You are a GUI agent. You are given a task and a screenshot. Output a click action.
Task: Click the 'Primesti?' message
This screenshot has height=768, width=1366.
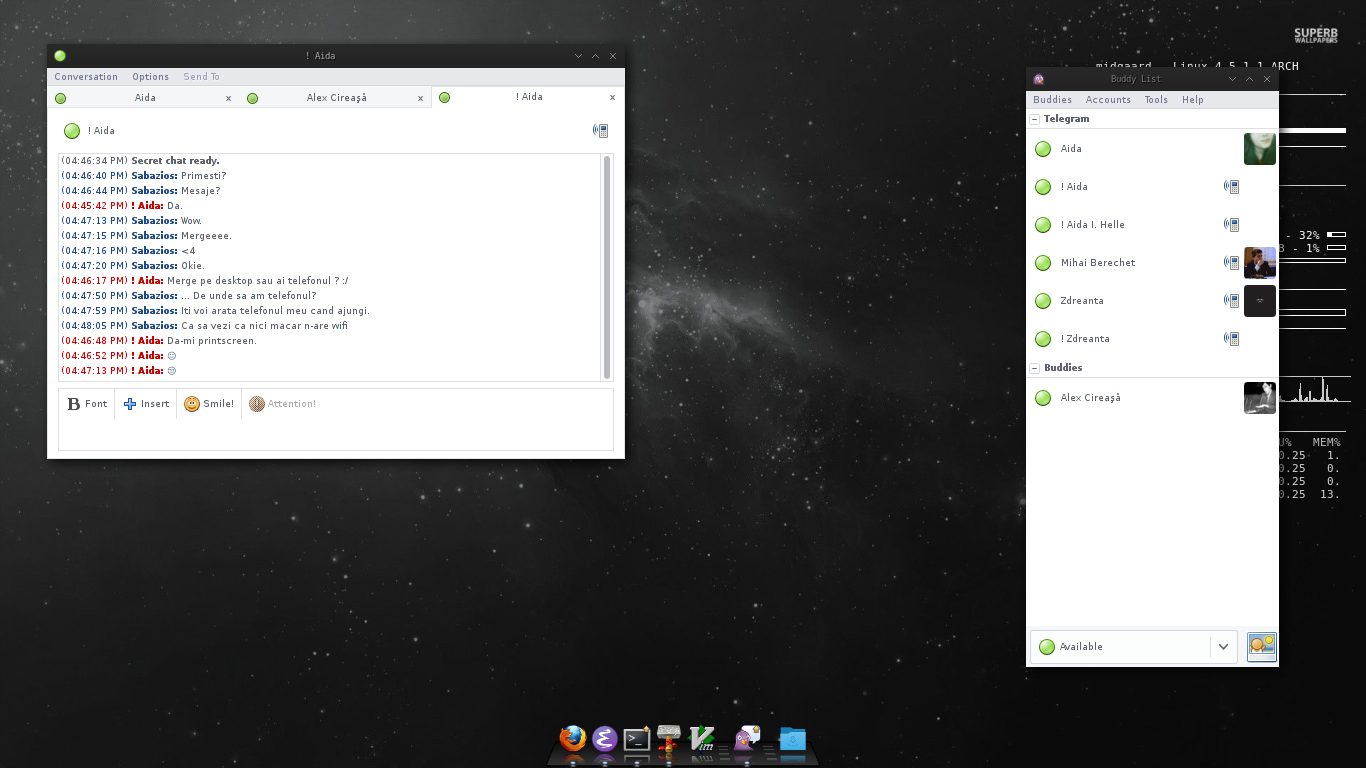click(204, 176)
